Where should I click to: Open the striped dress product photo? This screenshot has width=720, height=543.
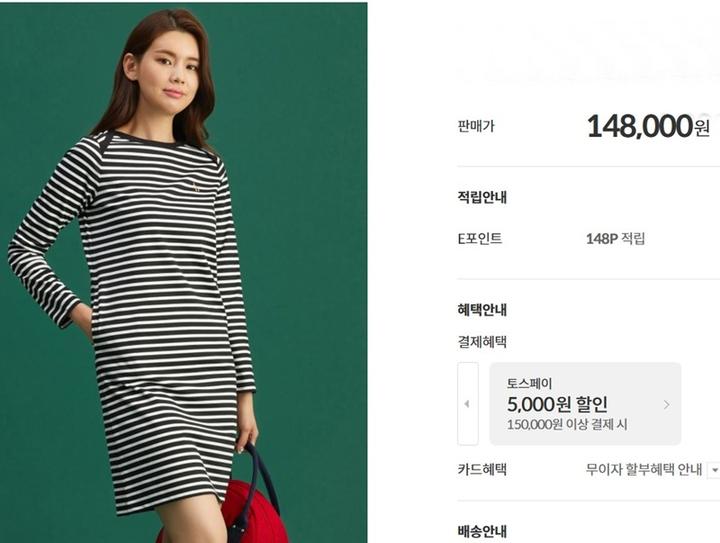184,273
